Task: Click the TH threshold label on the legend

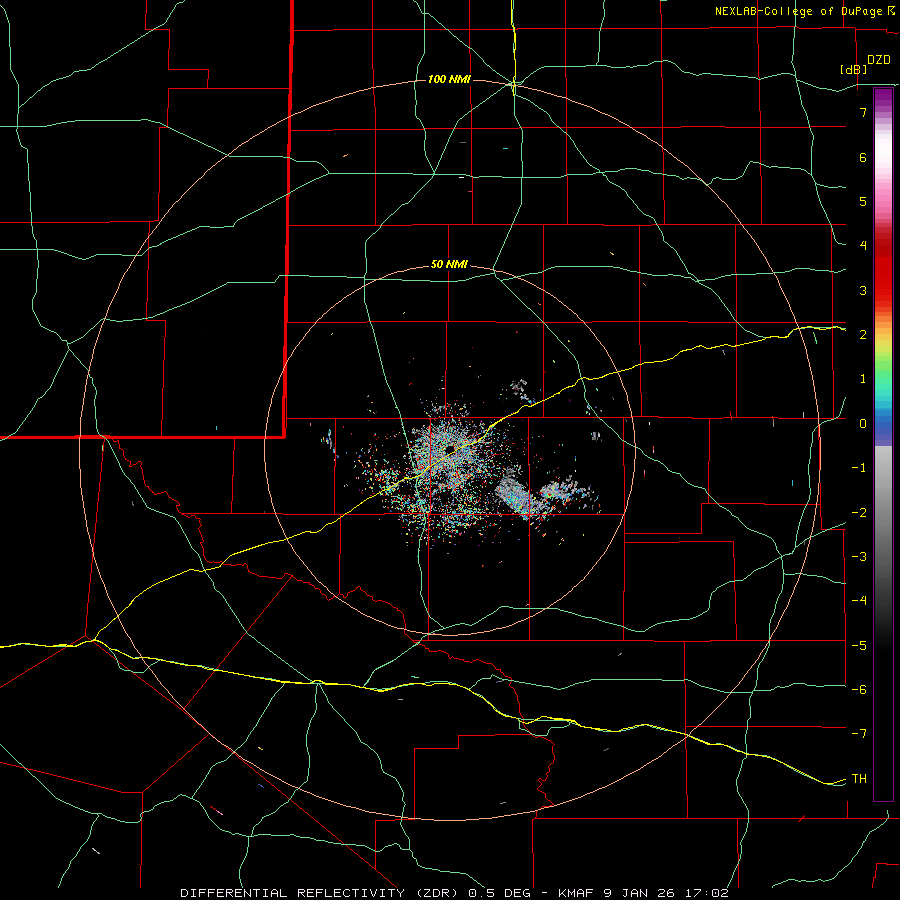Action: [x=859, y=779]
